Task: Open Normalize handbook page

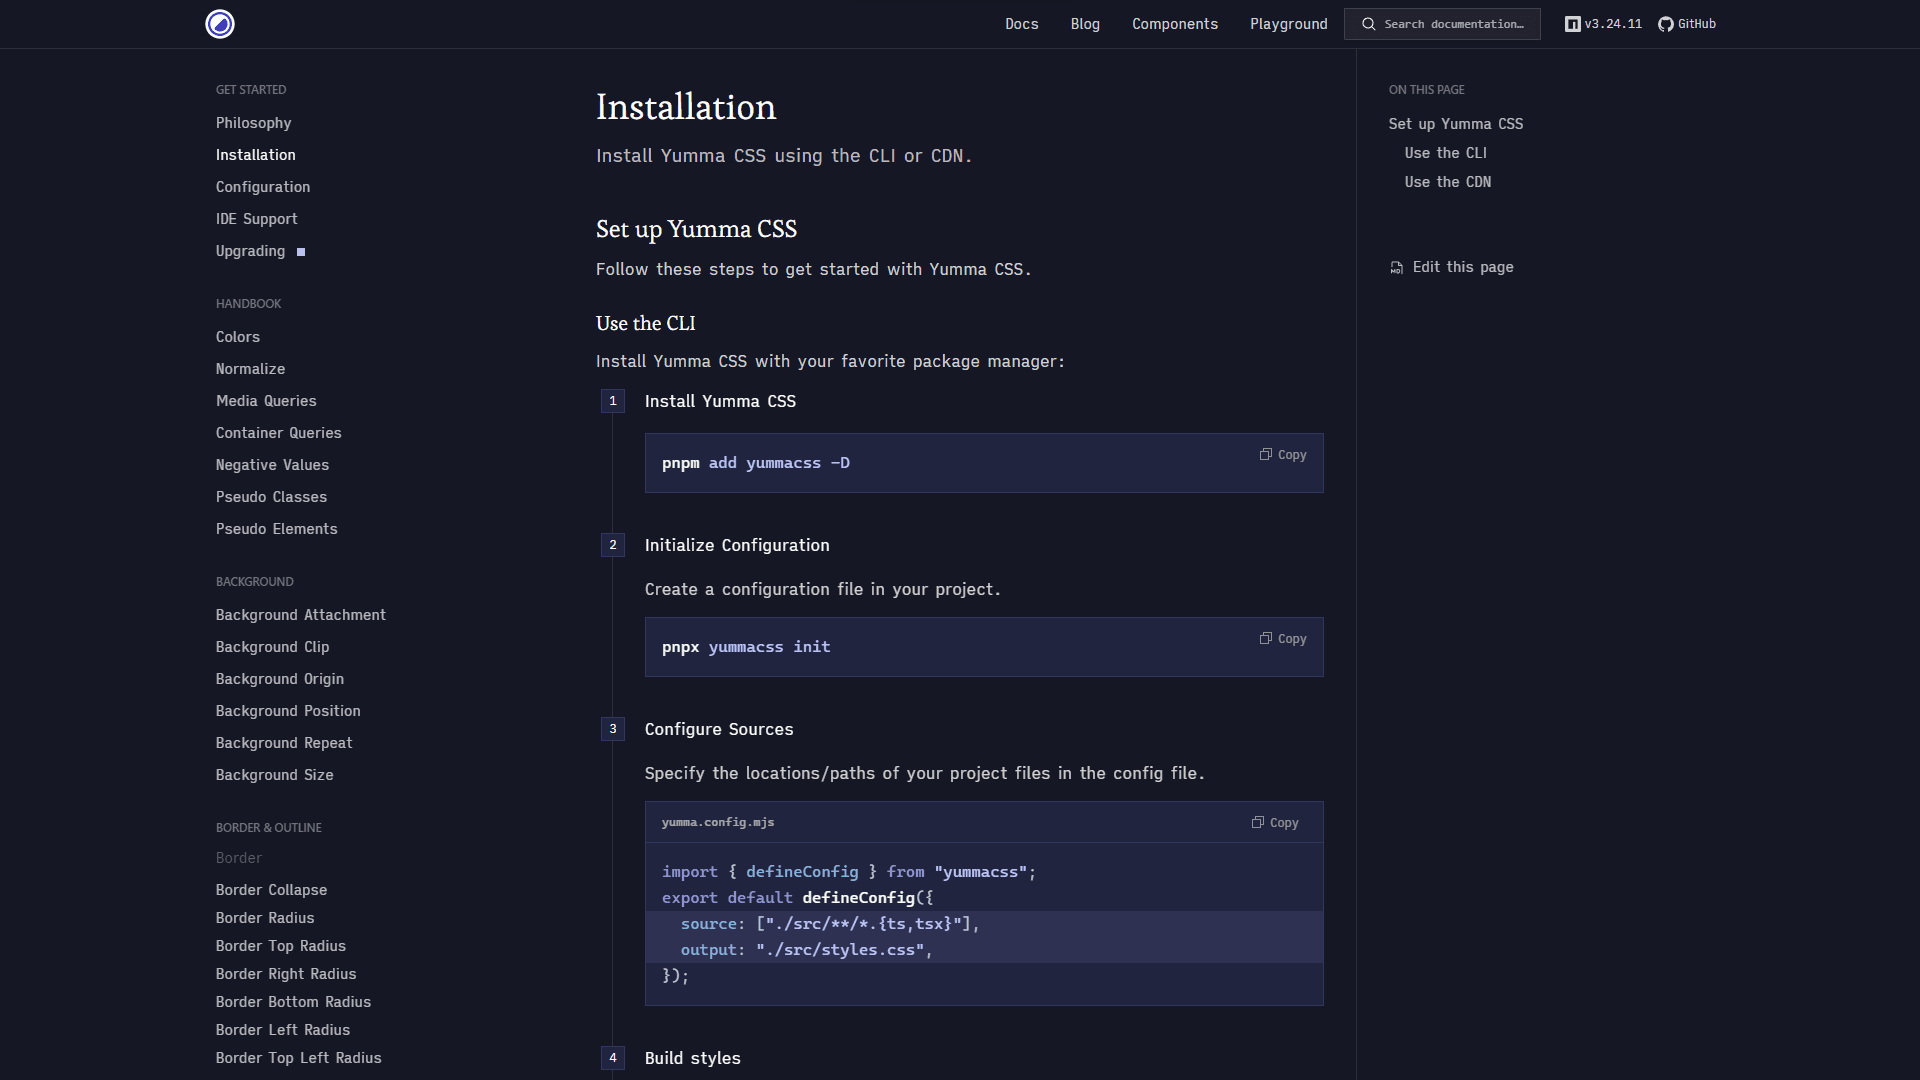Action: 251,369
